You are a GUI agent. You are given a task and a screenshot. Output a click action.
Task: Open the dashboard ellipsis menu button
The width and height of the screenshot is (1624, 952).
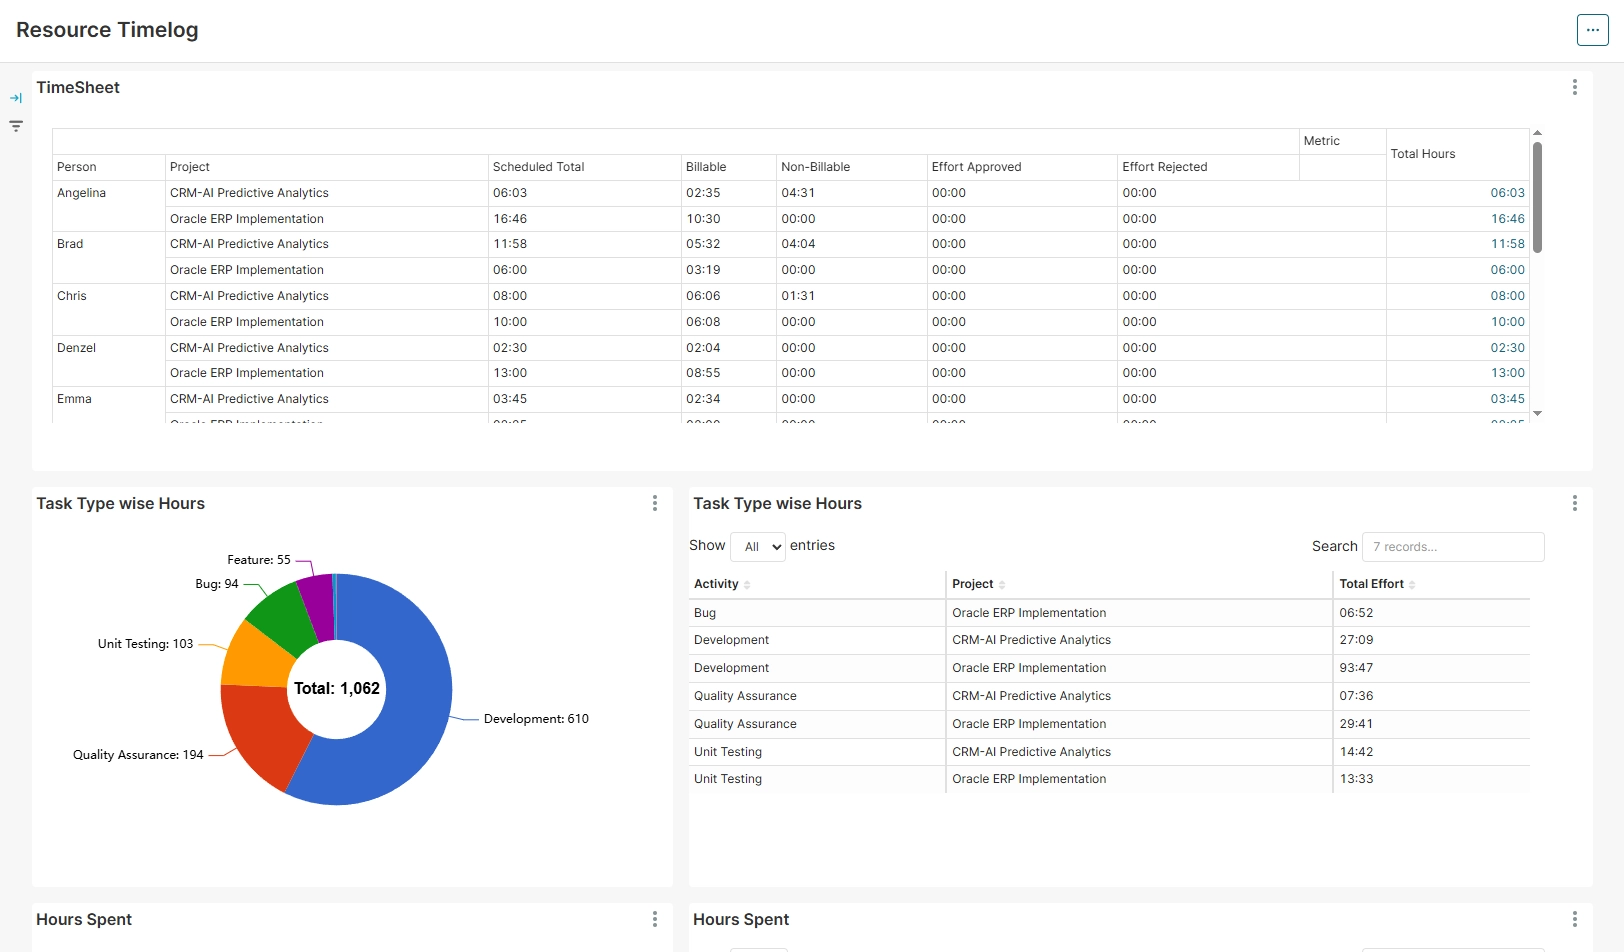pyautogui.click(x=1592, y=30)
